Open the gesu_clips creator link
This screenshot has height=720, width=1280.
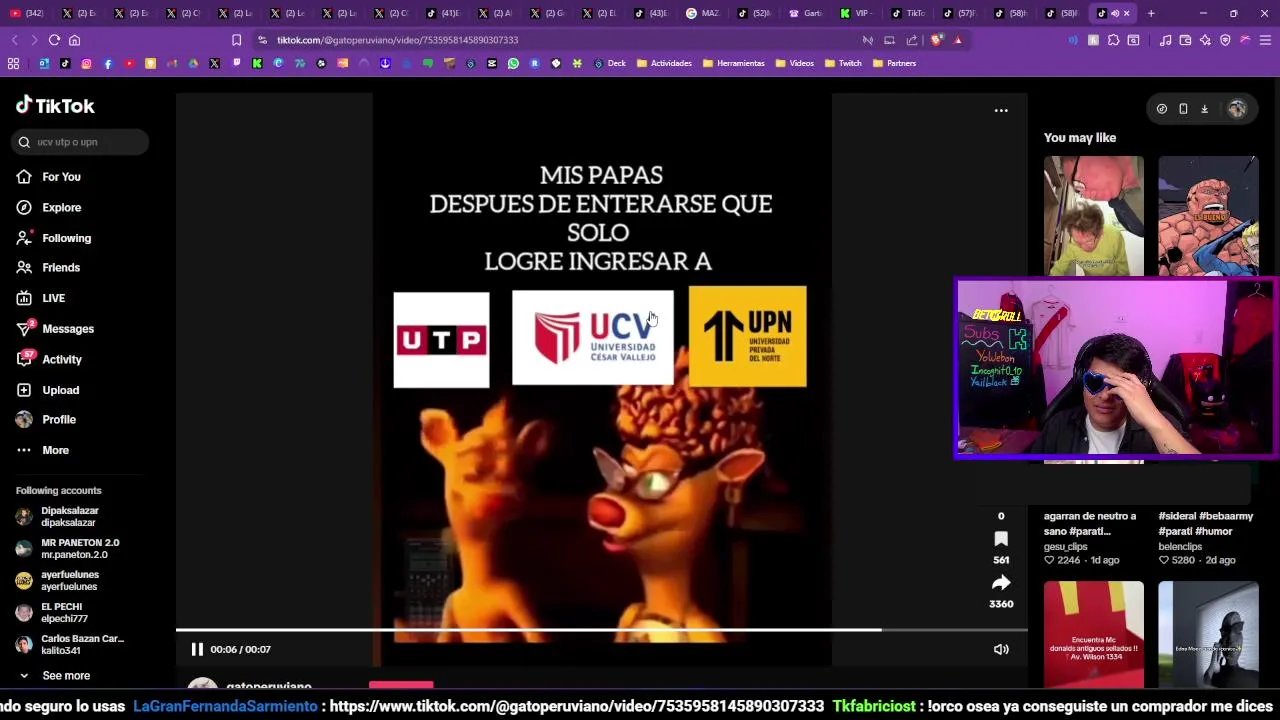point(1065,547)
